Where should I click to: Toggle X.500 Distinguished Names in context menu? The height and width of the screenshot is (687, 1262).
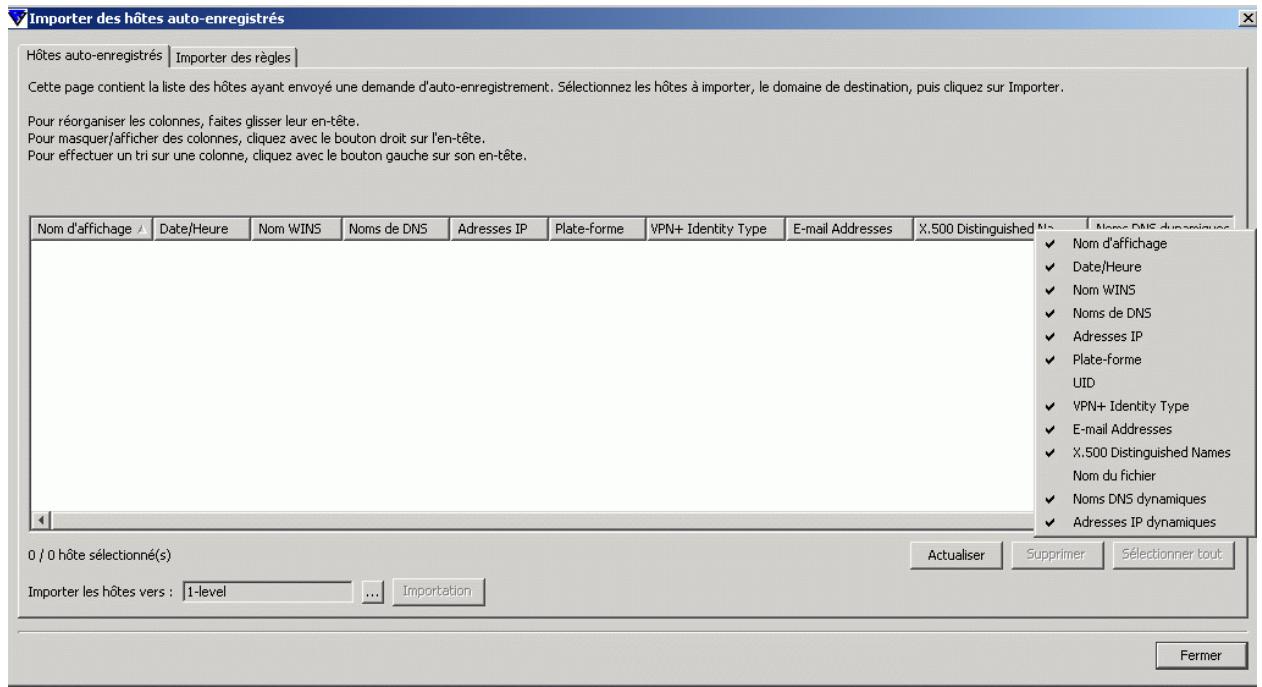tap(1145, 452)
